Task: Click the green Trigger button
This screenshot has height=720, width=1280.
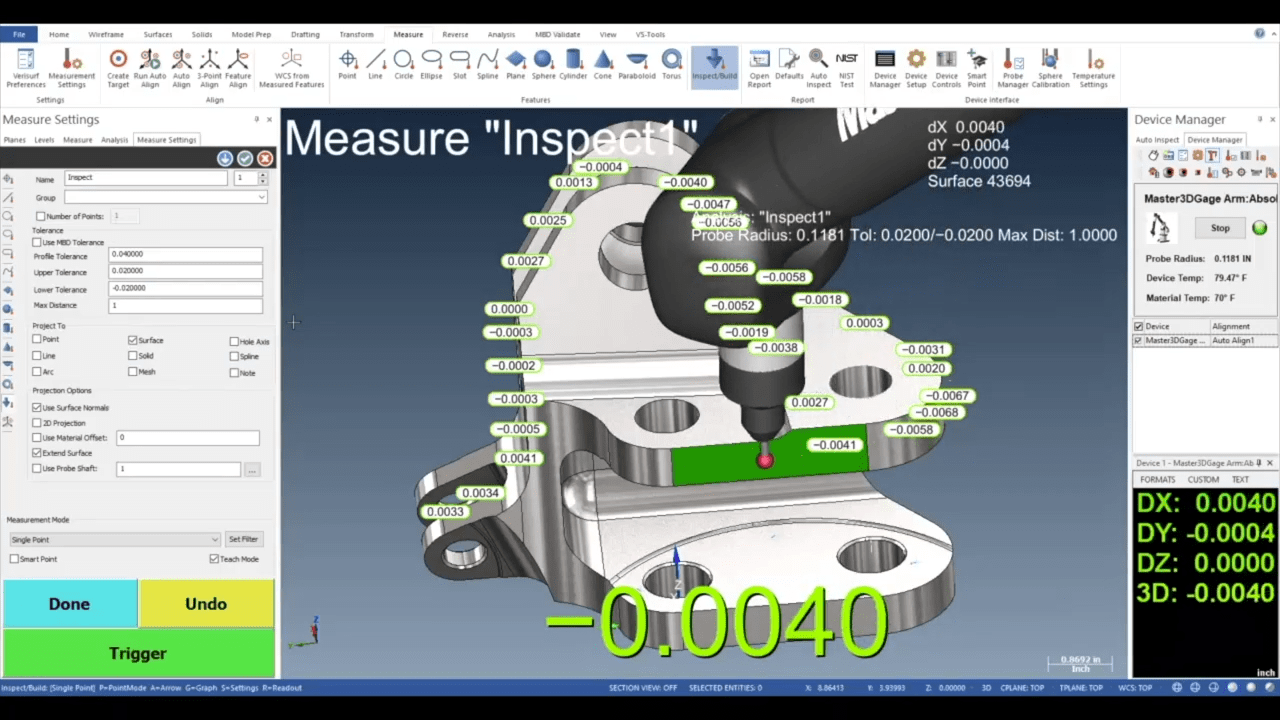Action: [x=138, y=653]
